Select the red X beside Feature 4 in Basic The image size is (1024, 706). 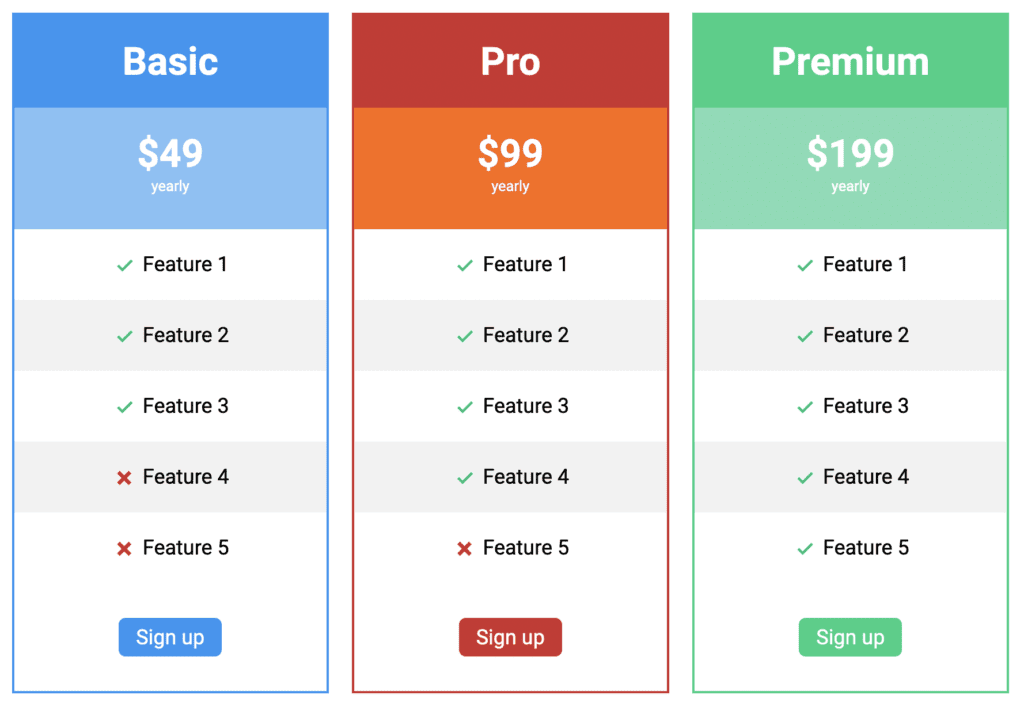124,477
